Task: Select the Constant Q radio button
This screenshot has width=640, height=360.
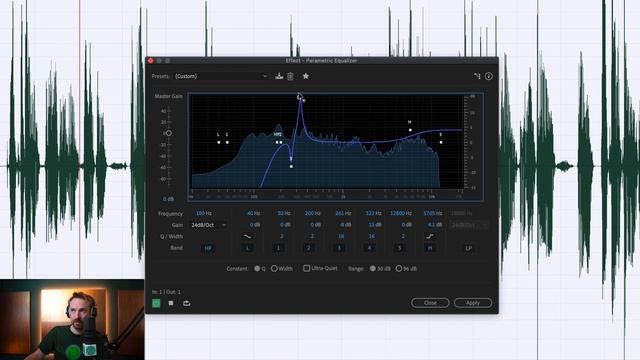Action: [x=257, y=269]
